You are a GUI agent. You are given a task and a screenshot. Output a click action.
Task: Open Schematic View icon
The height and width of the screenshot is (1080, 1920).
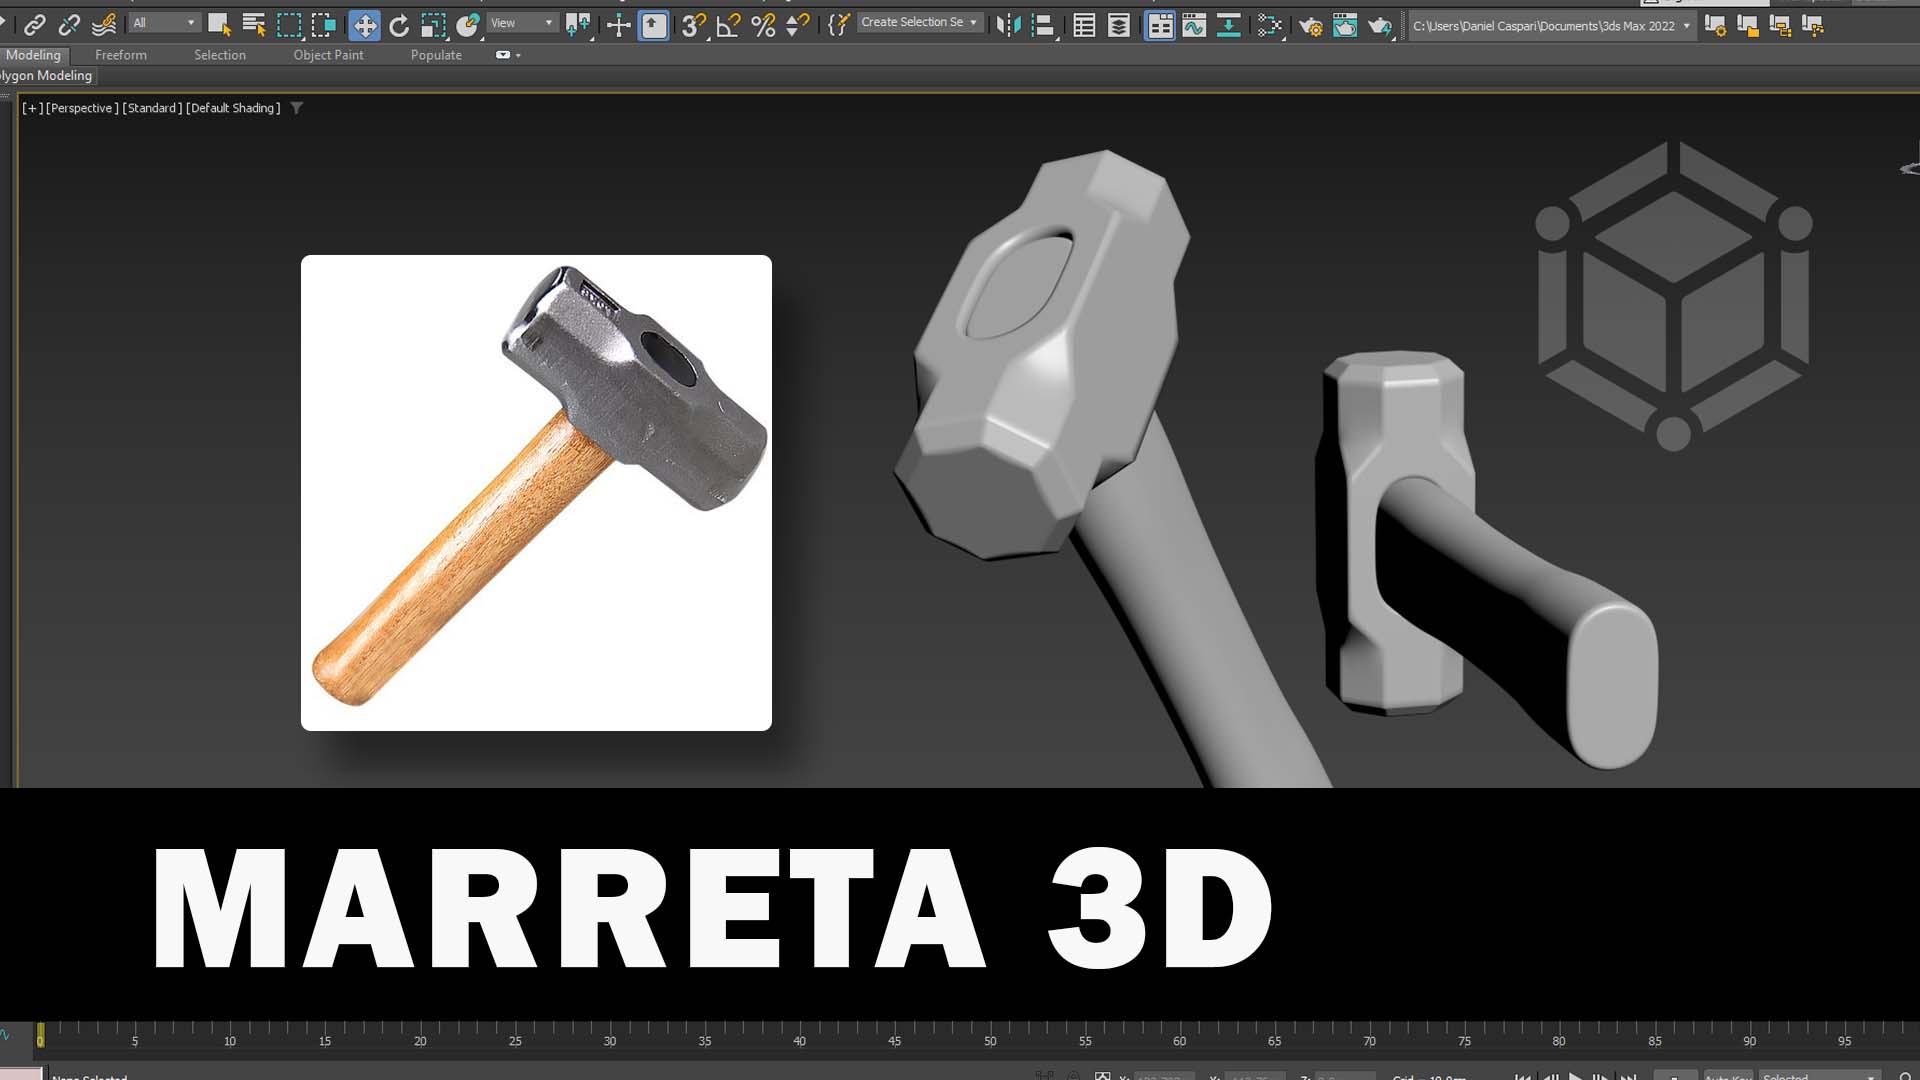[1229, 26]
